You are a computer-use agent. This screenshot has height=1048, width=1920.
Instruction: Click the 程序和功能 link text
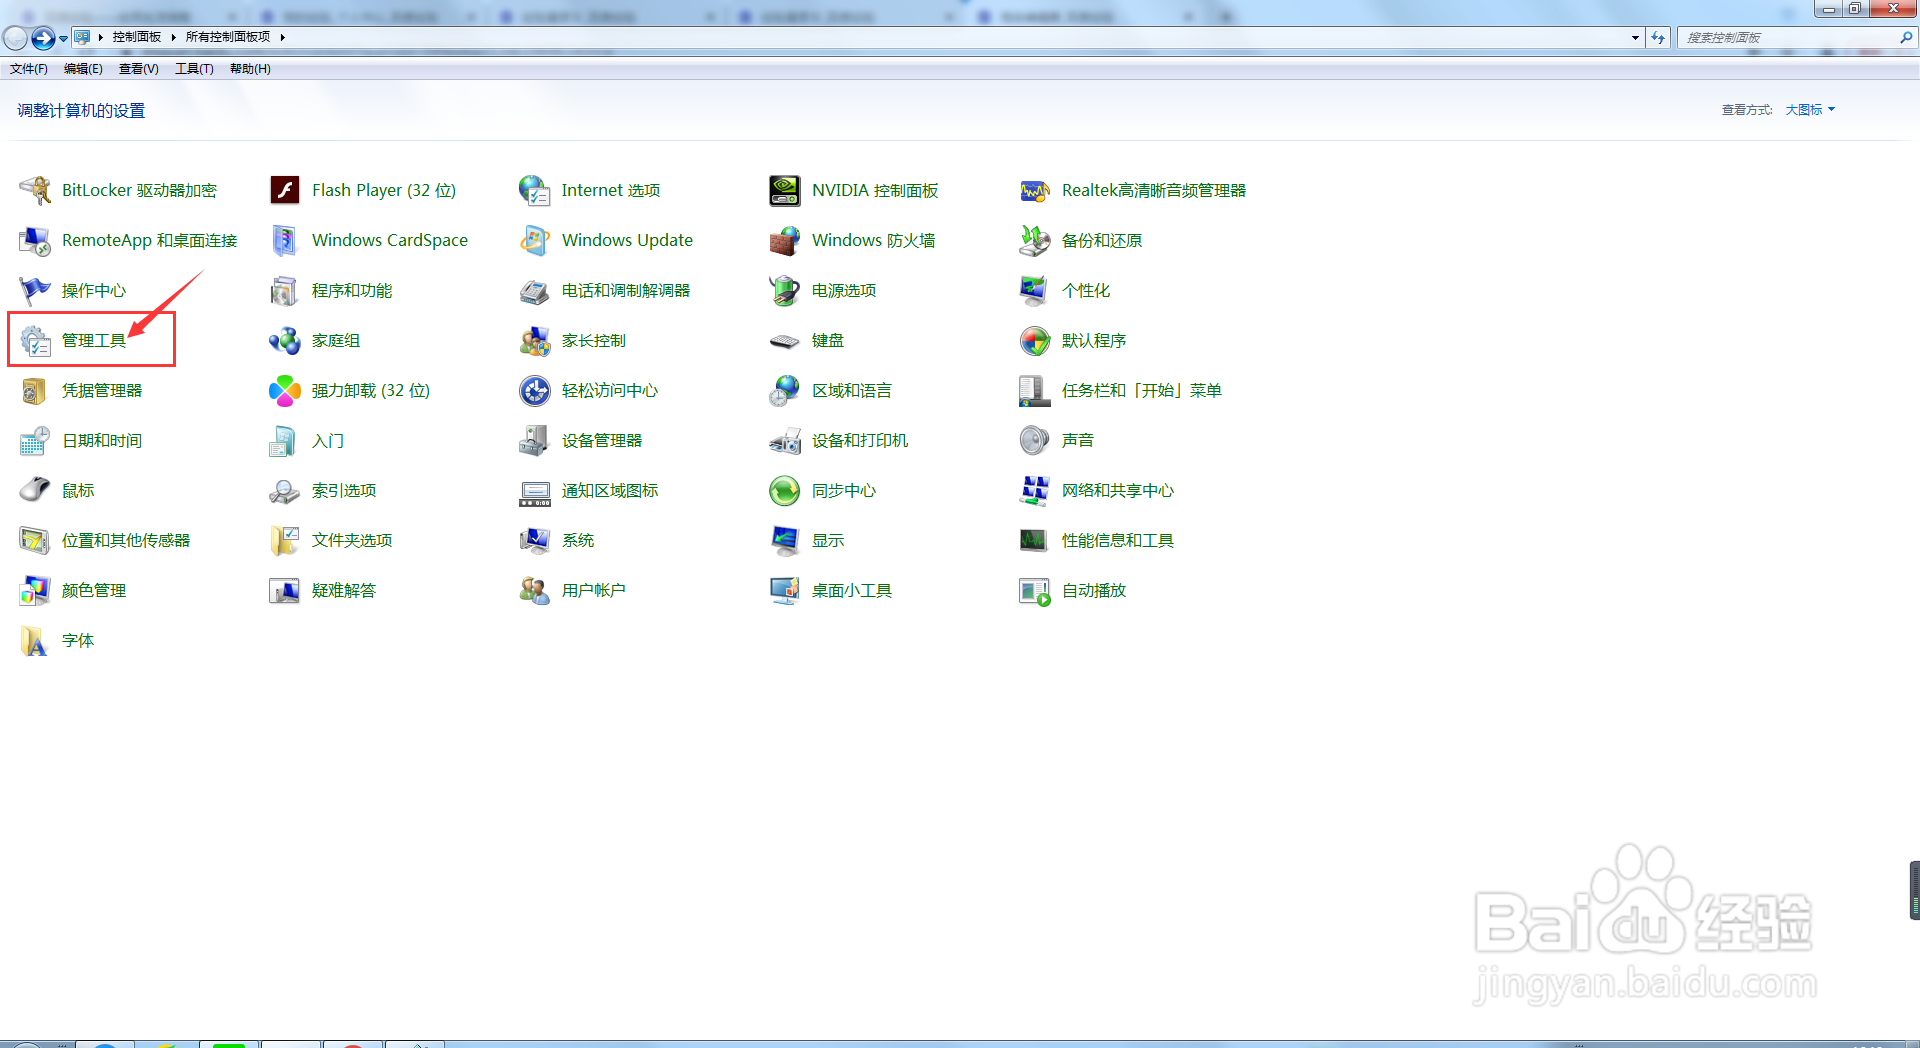coord(352,290)
